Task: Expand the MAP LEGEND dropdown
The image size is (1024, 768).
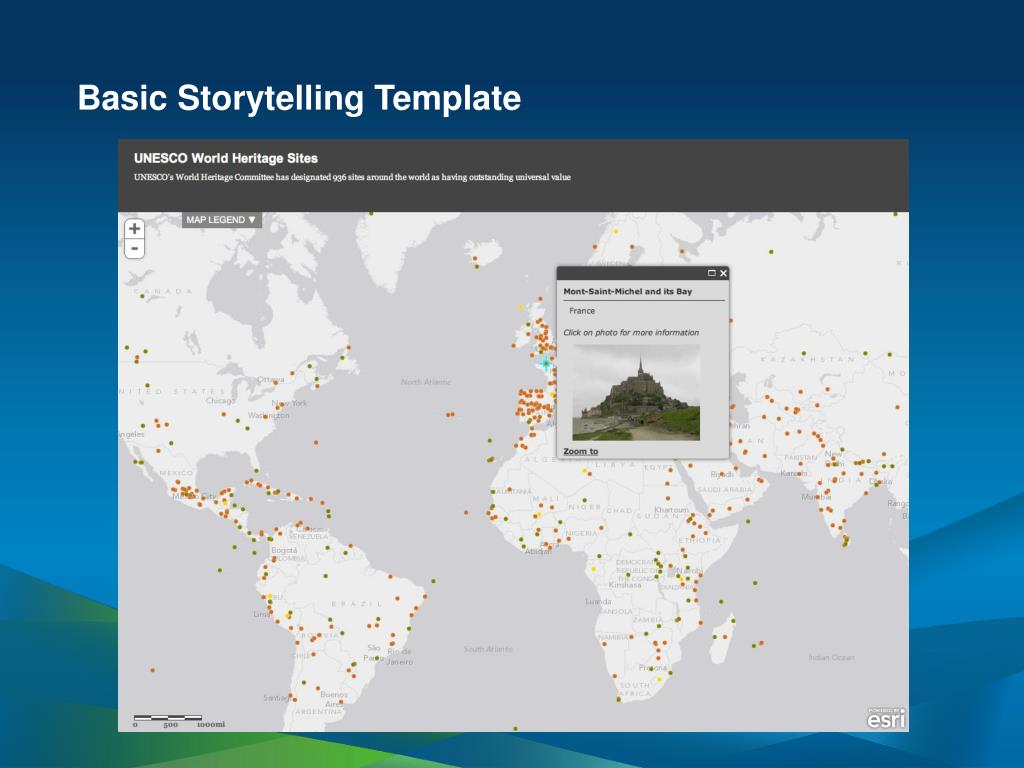Action: pos(221,220)
